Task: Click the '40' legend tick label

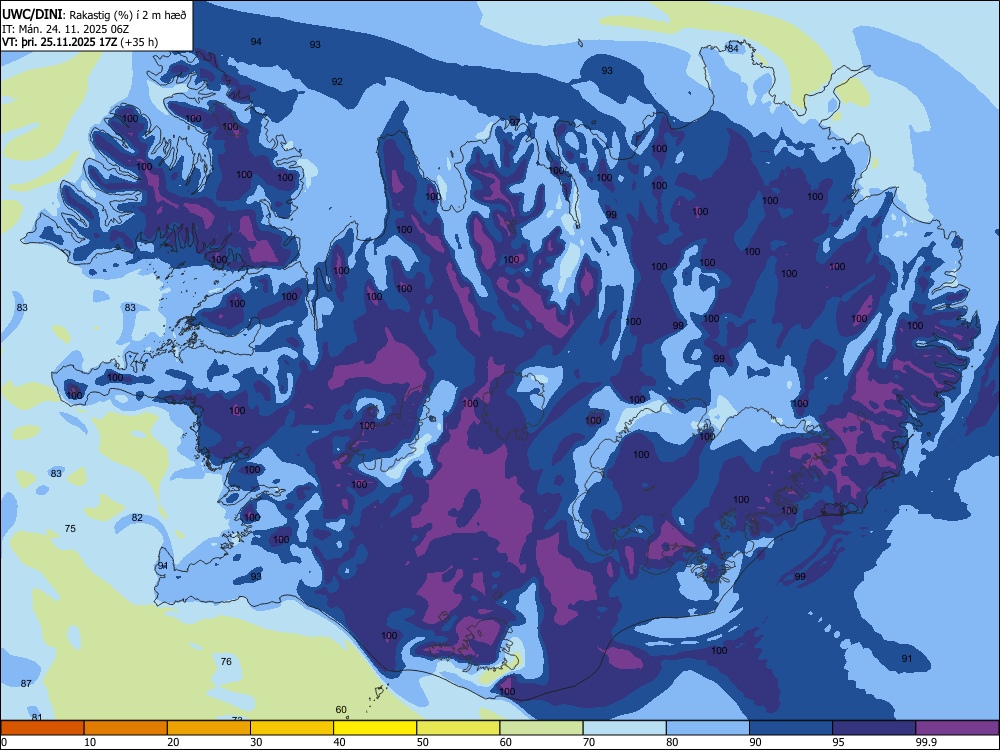Action: (339, 742)
